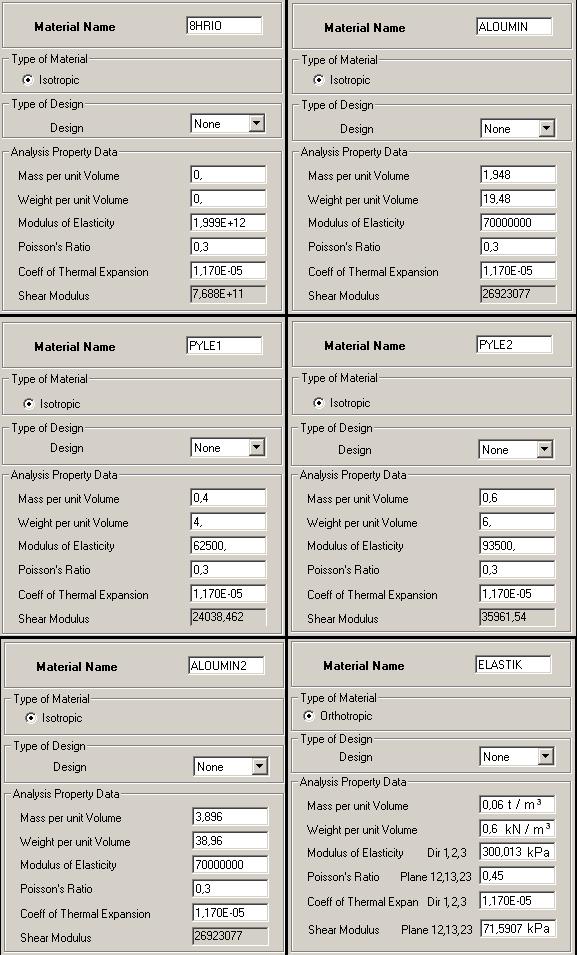Click ELASTIK shear modulus 71,5907 kPa field
The width and height of the screenshot is (577, 955).
pyautogui.click(x=517, y=928)
